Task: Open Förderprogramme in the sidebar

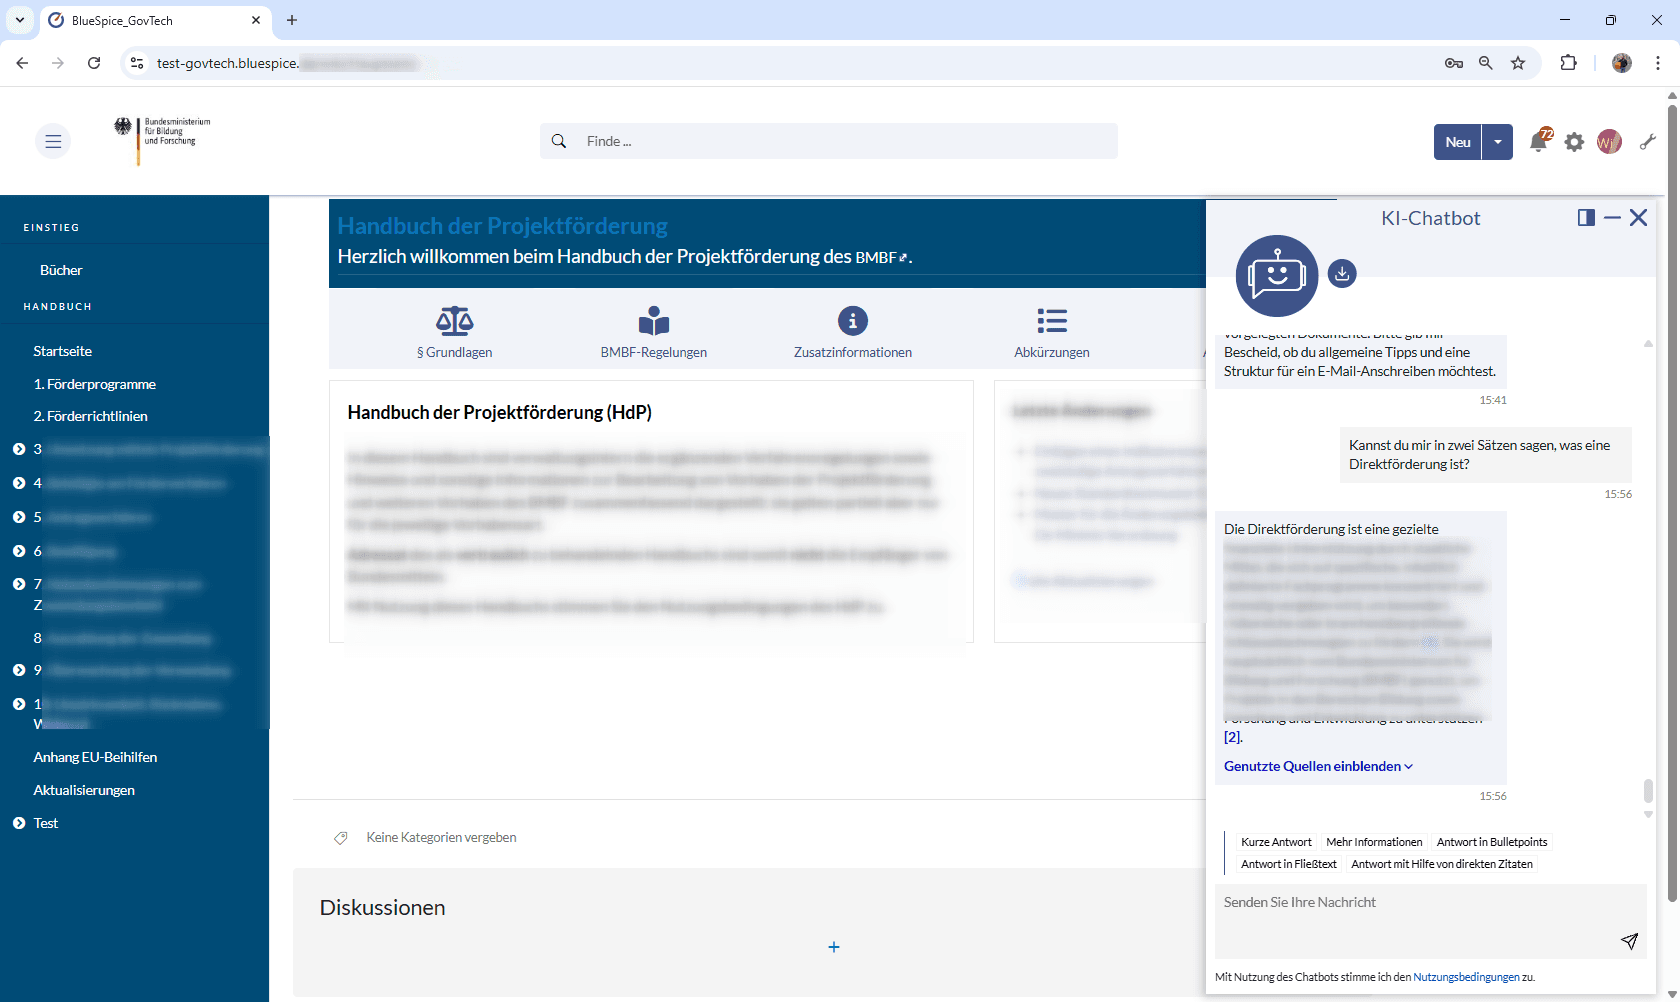Action: pyautogui.click(x=94, y=384)
